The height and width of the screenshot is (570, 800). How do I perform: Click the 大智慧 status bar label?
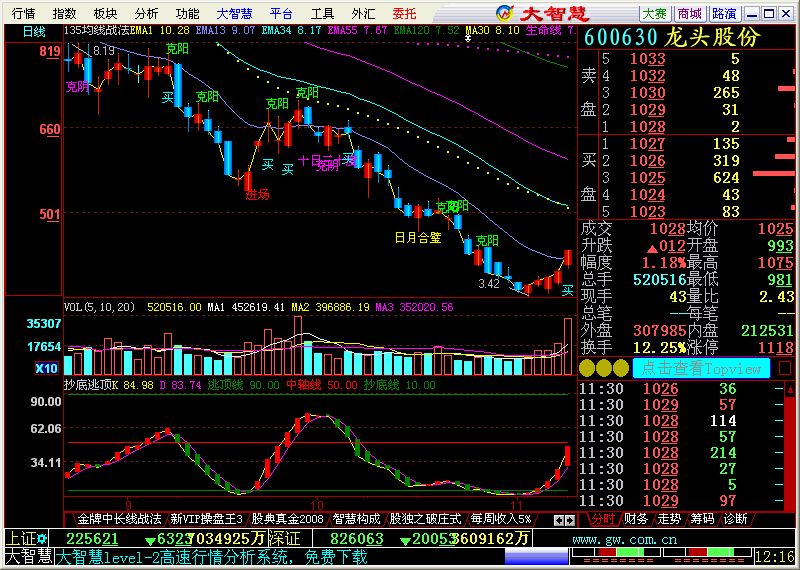tap(29, 557)
